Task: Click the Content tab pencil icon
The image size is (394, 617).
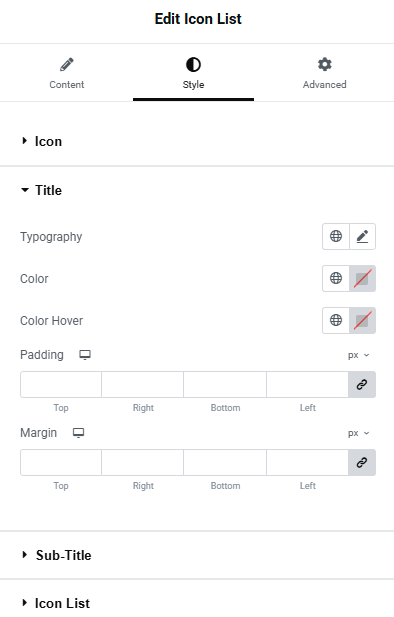Action: pyautogui.click(x=67, y=65)
